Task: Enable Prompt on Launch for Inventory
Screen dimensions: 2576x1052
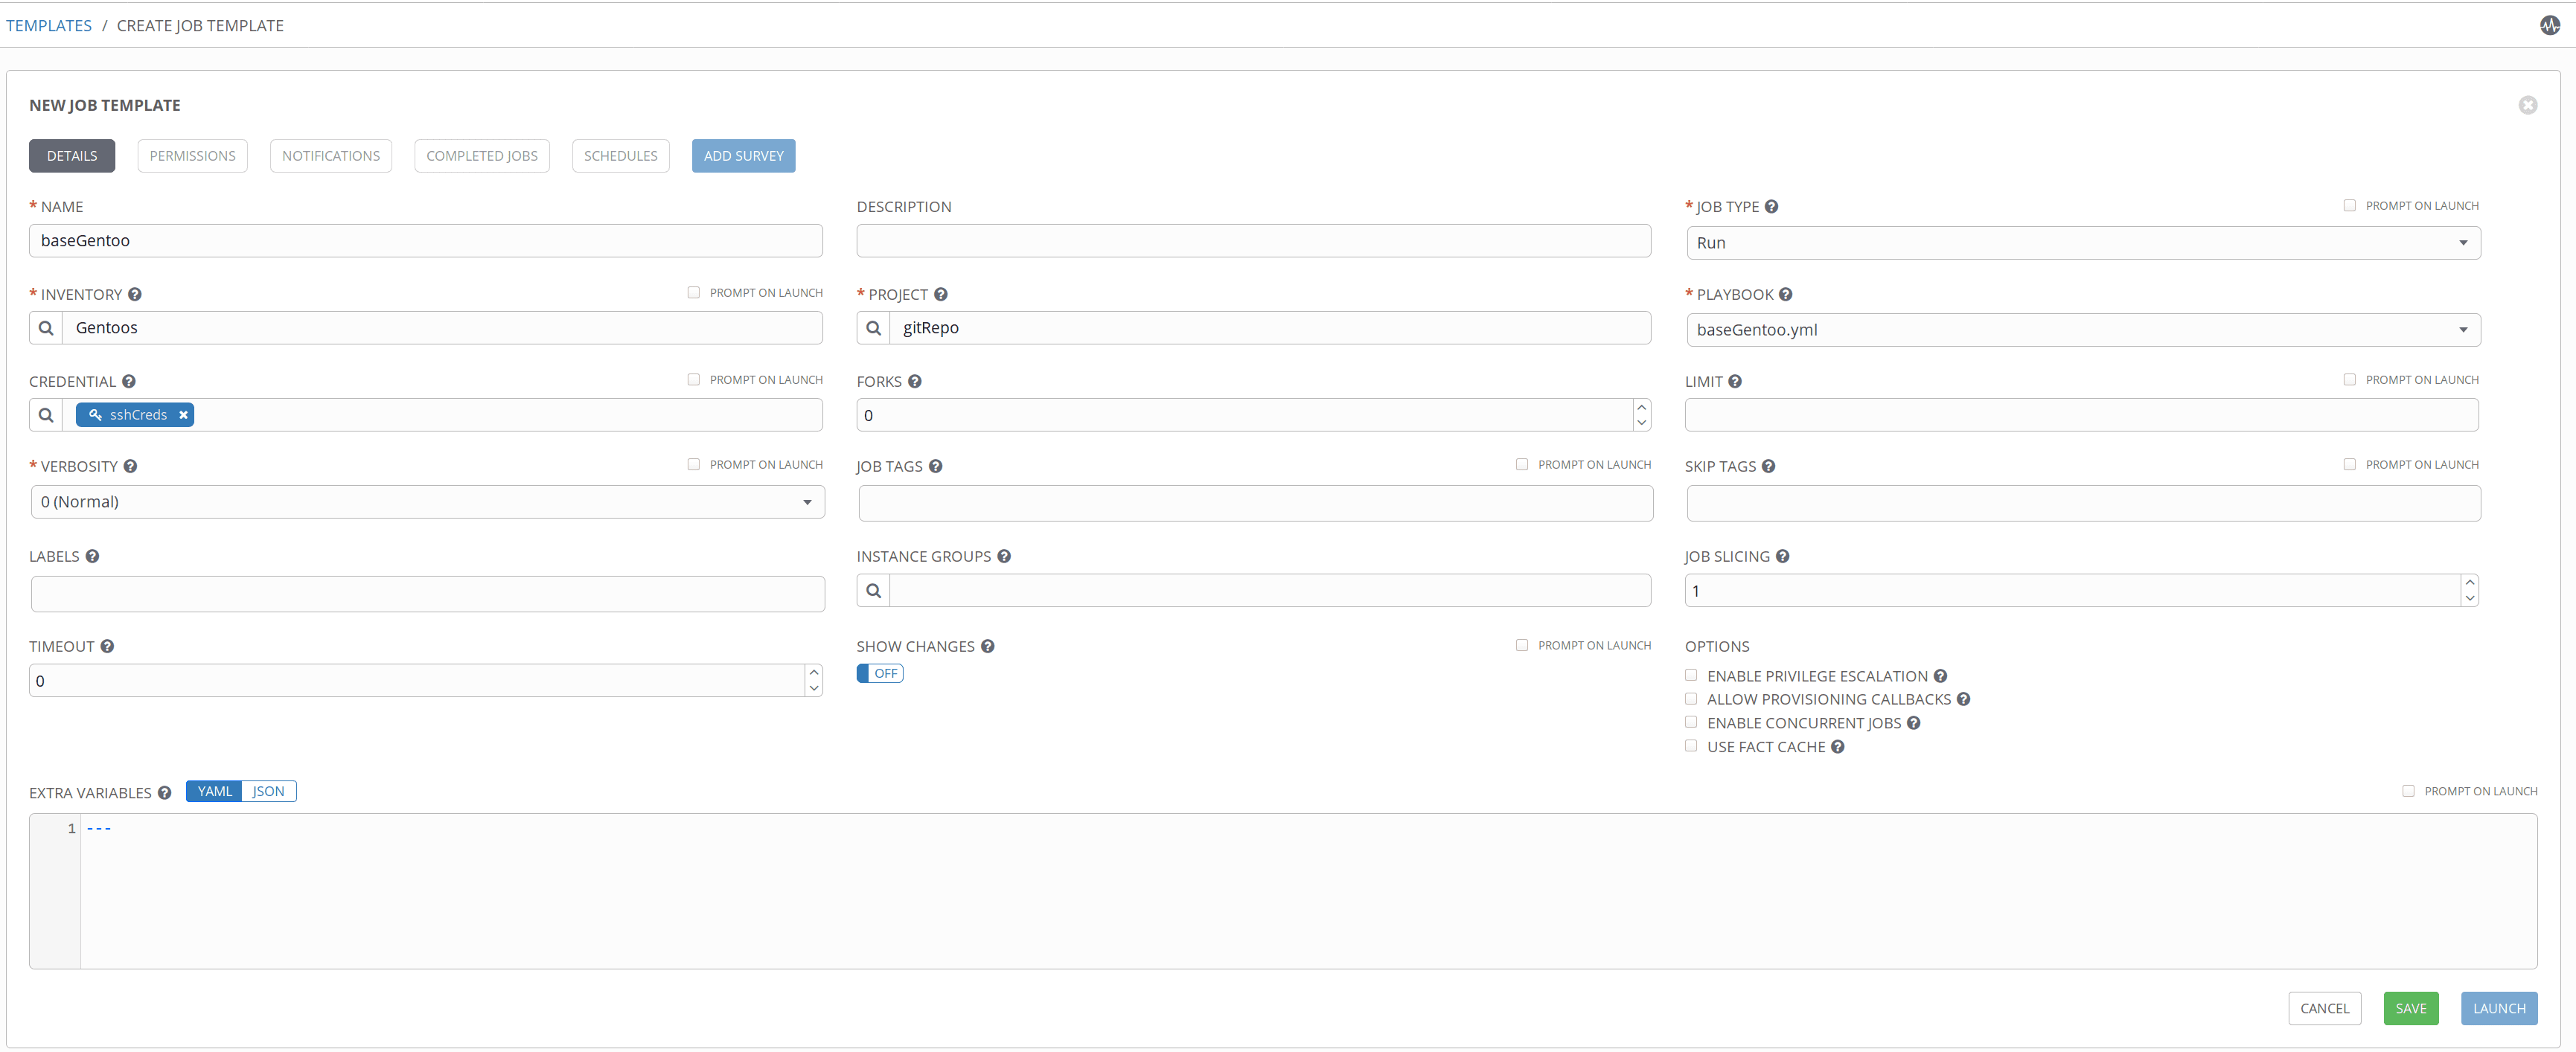Action: 693,292
